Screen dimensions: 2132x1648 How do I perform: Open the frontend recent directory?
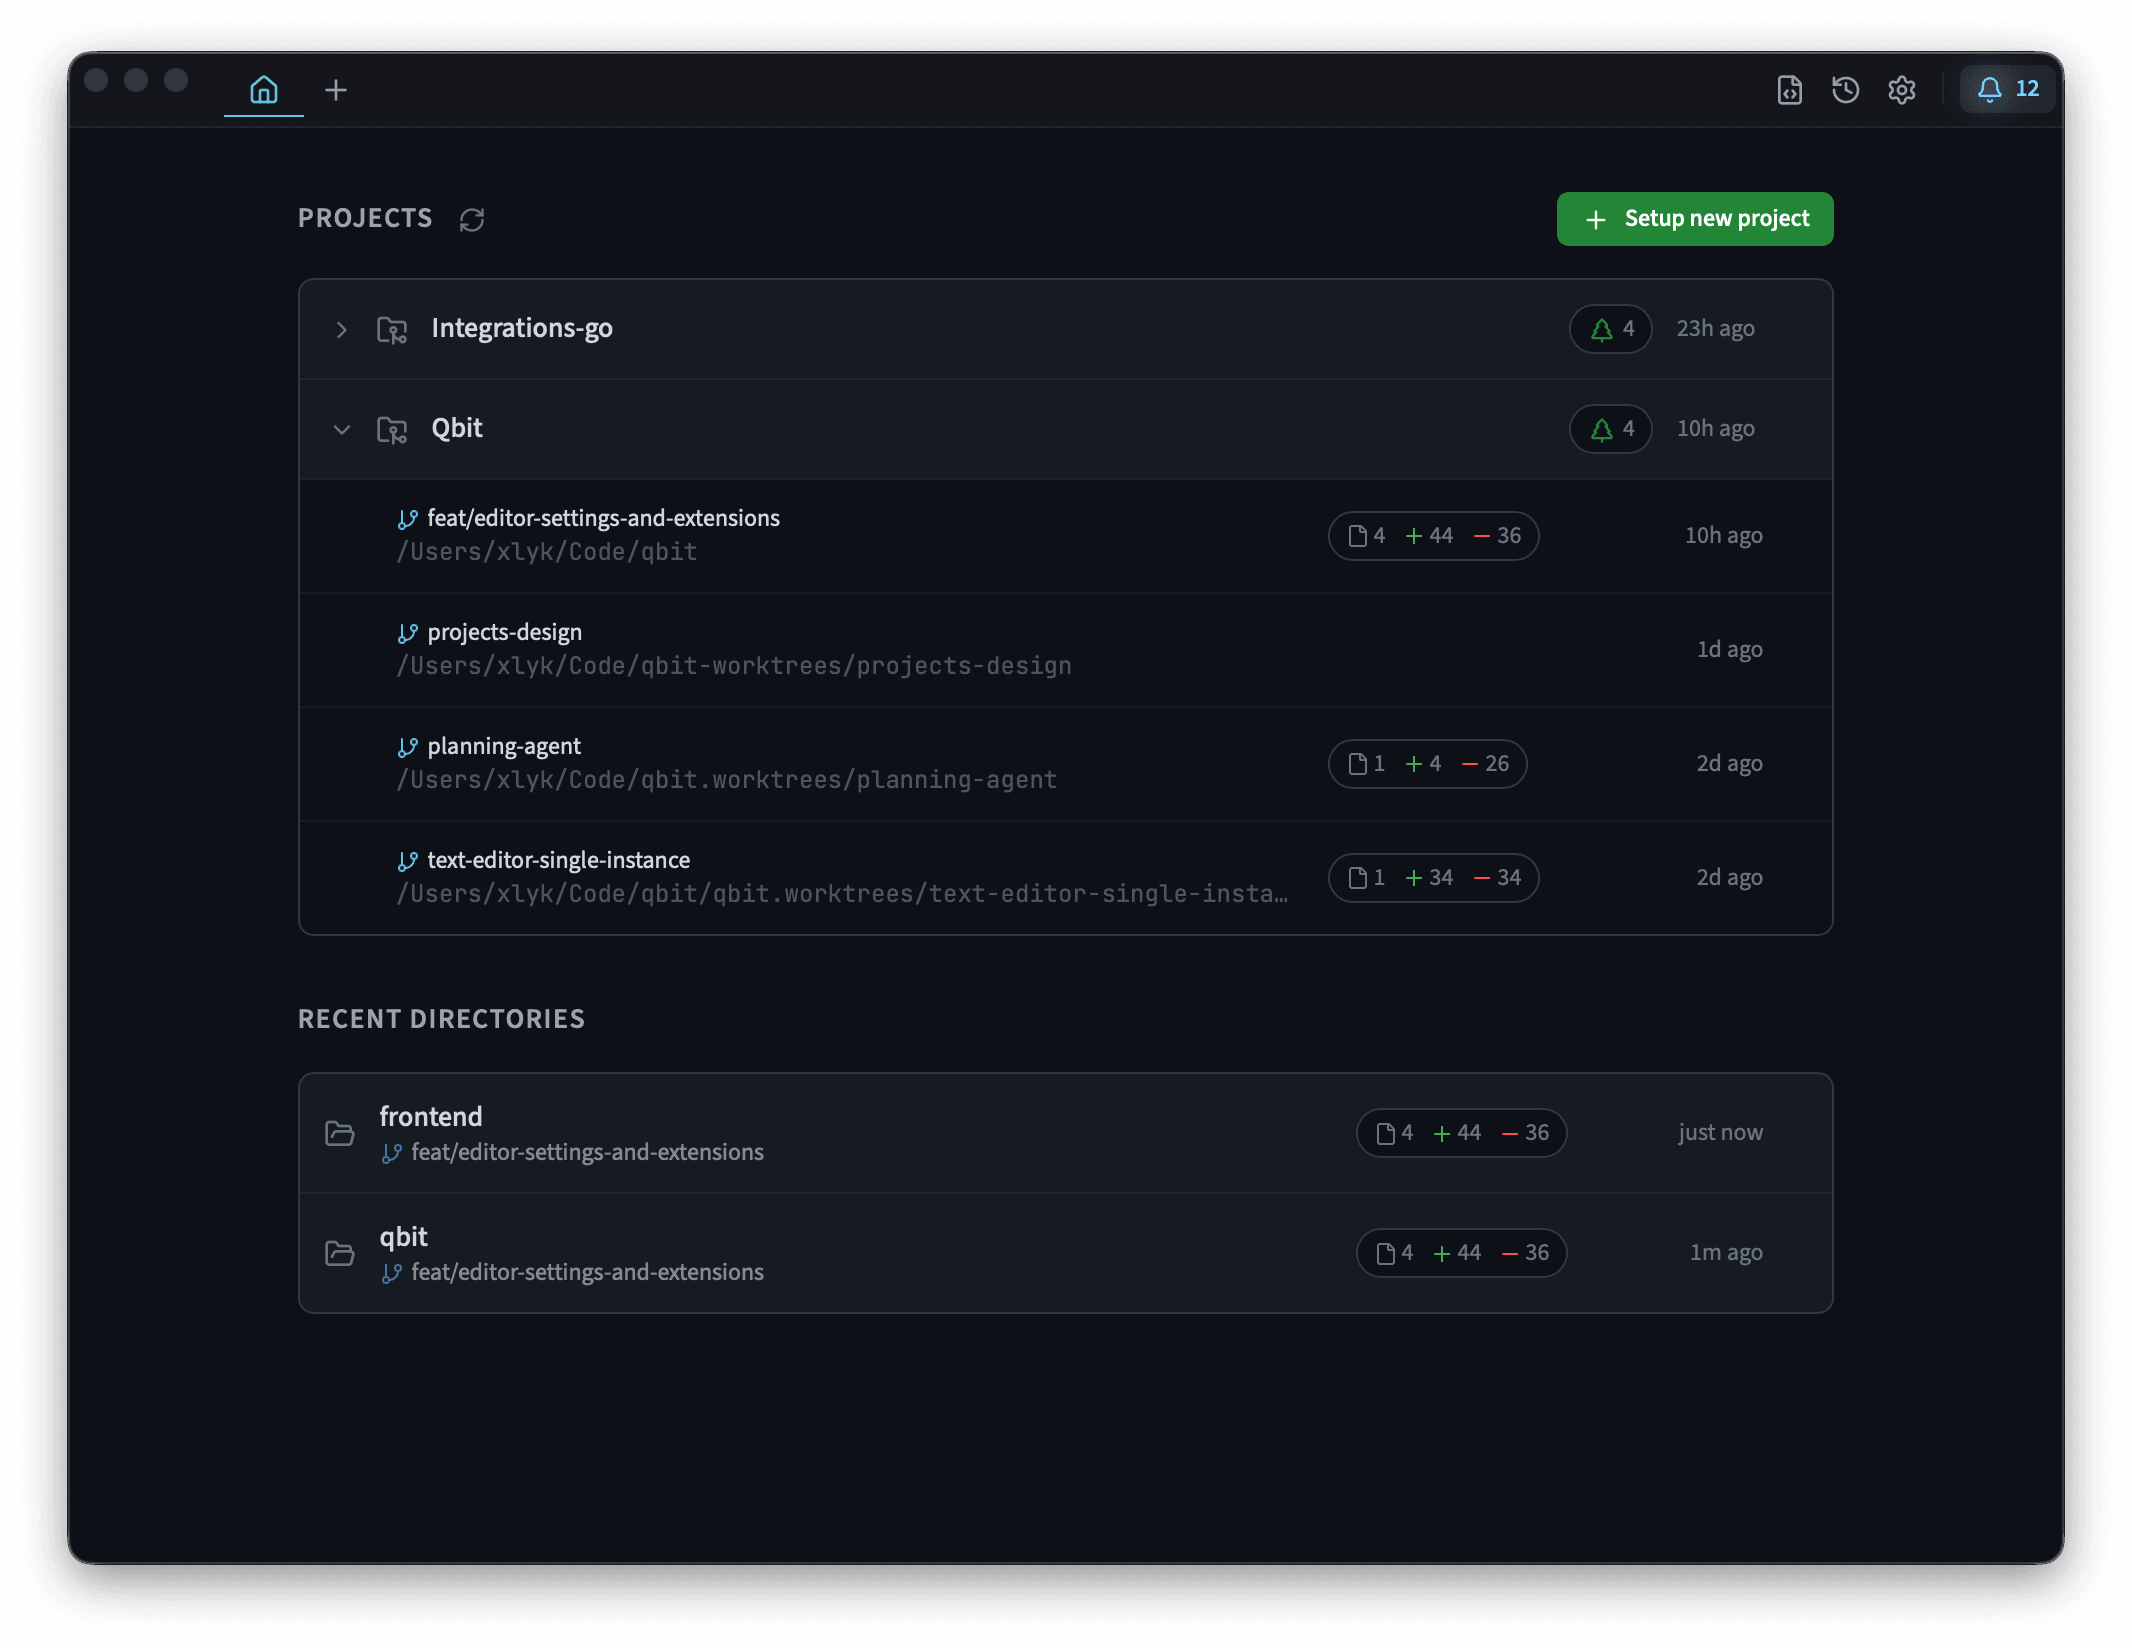tap(1065, 1133)
